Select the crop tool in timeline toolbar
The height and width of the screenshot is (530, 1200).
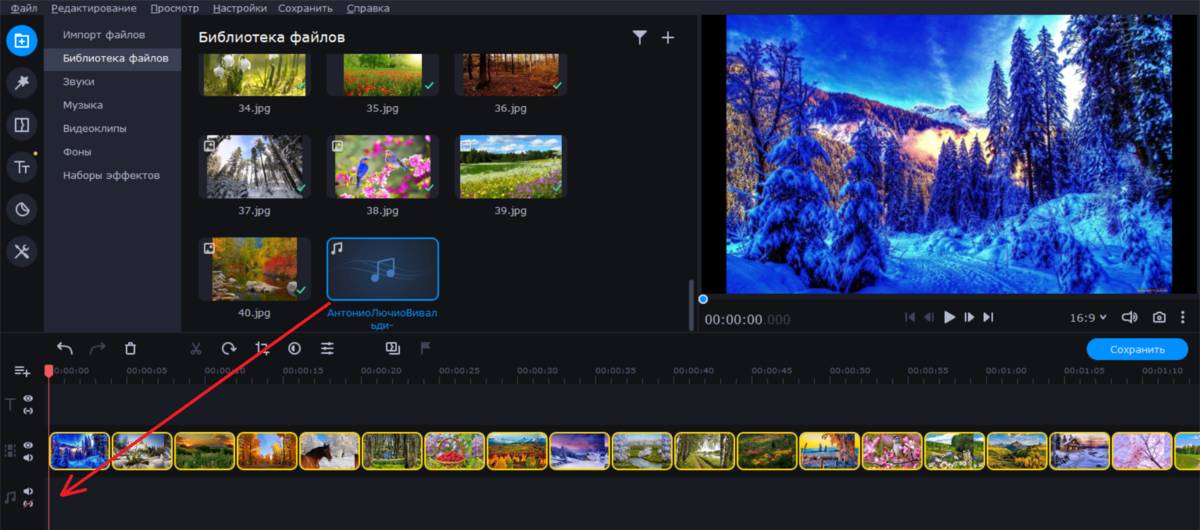click(262, 348)
